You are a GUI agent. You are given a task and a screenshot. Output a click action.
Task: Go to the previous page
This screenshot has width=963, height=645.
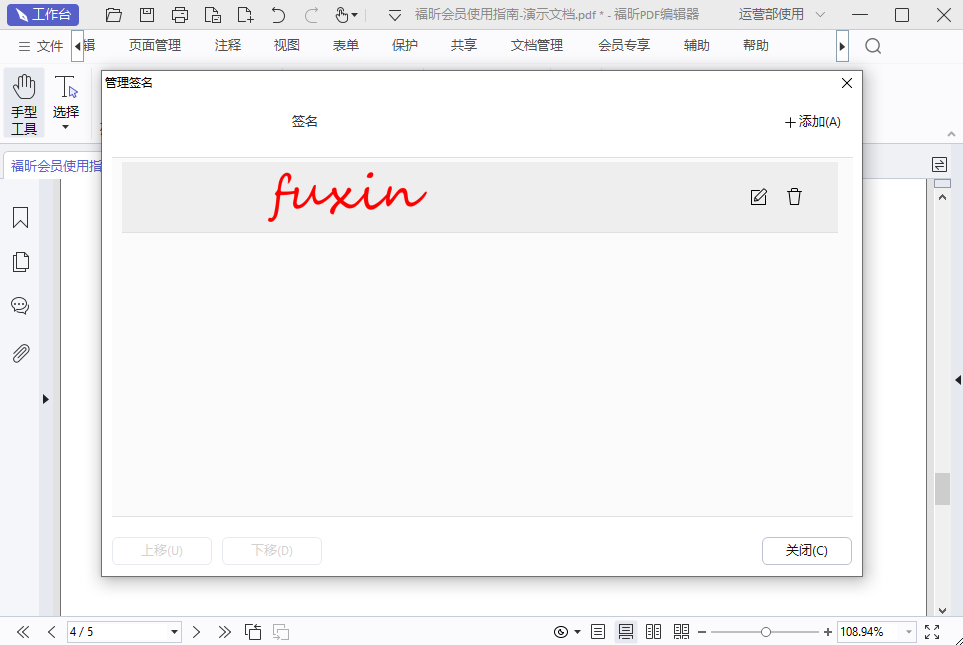(x=52, y=632)
